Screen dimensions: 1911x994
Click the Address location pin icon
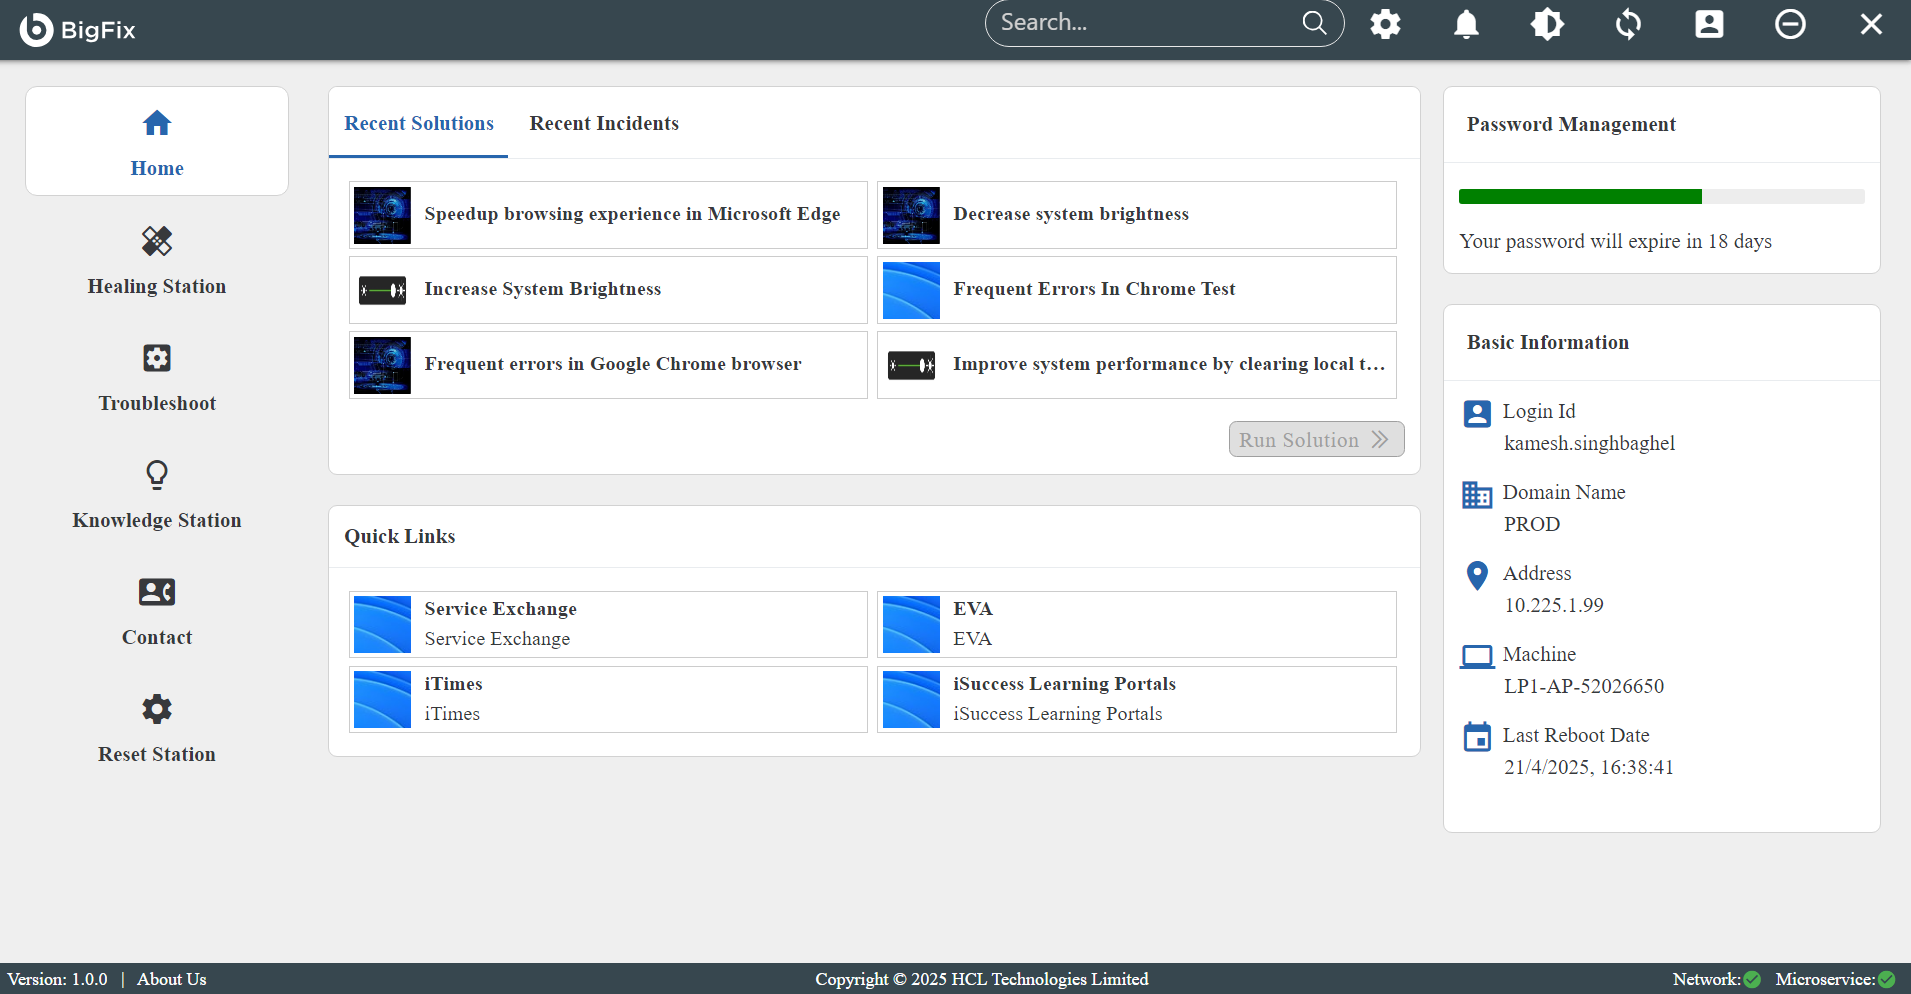[x=1477, y=576]
